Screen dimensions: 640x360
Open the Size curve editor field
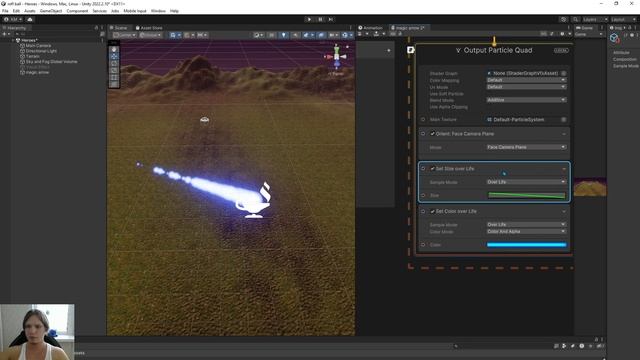pyautogui.click(x=527, y=196)
